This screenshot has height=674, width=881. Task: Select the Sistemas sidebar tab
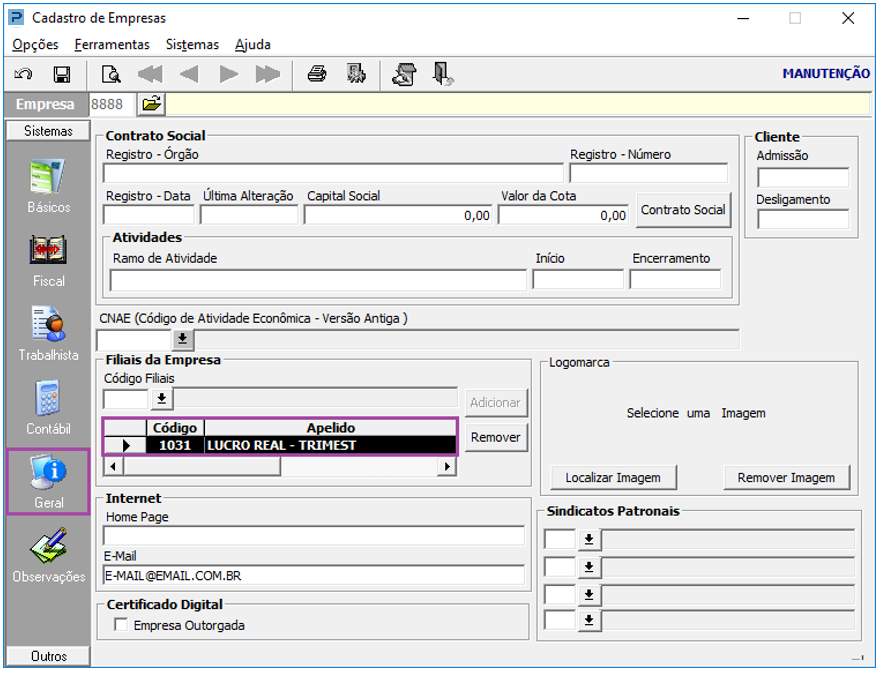(48, 131)
